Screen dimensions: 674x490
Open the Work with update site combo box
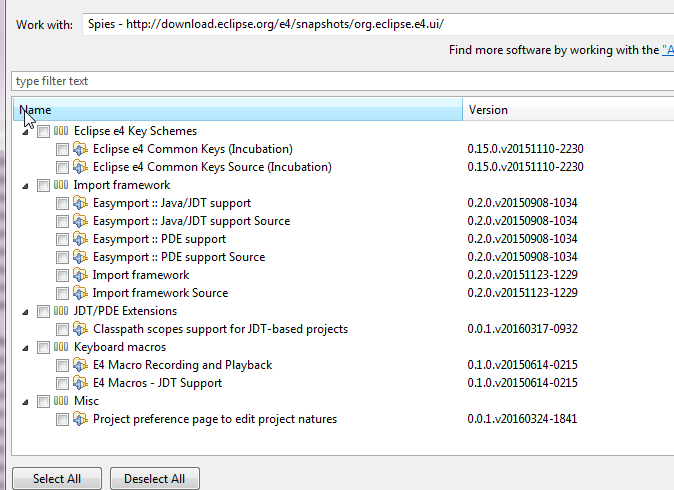[x=378, y=24]
